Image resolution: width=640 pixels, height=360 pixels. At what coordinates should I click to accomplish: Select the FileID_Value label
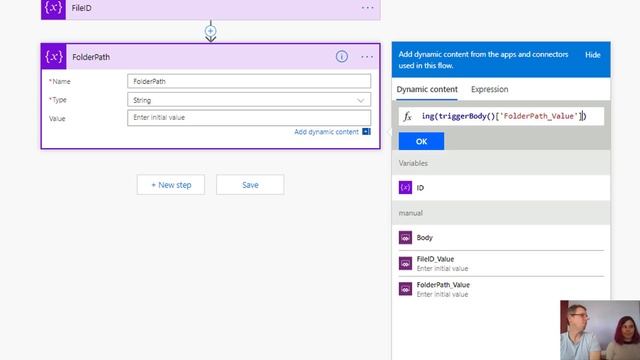click(x=435, y=259)
